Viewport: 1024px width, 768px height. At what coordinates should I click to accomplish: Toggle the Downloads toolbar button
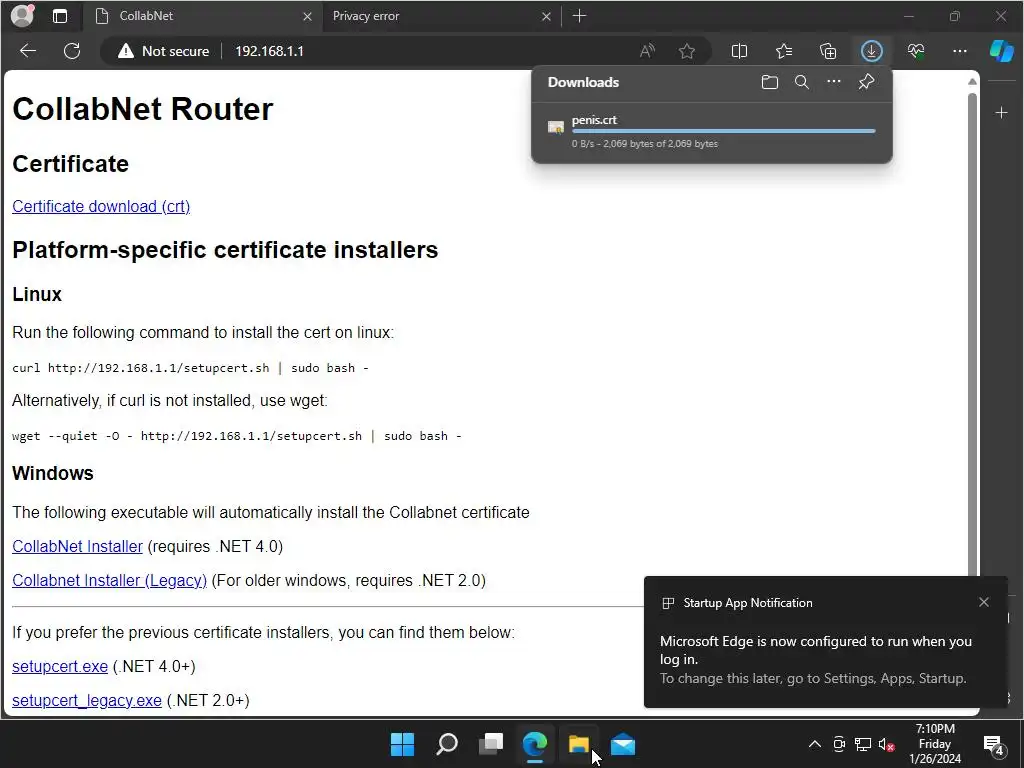click(x=872, y=51)
